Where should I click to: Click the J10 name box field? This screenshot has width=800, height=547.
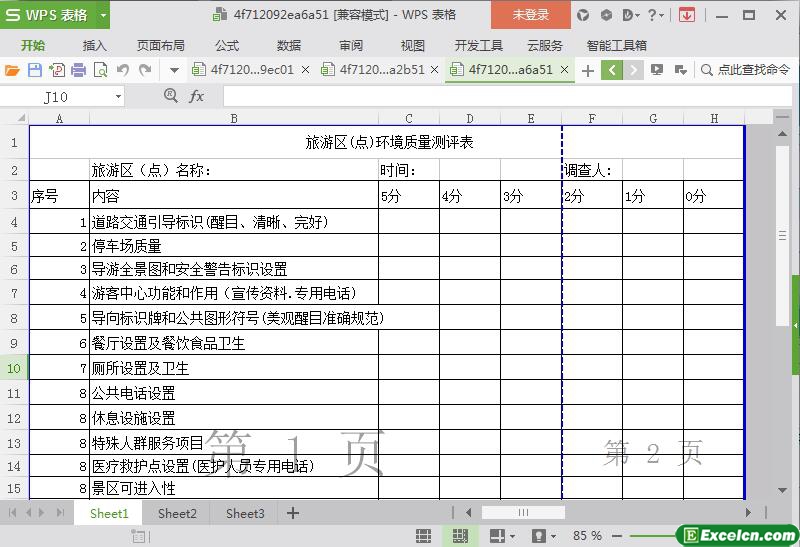[x=56, y=96]
